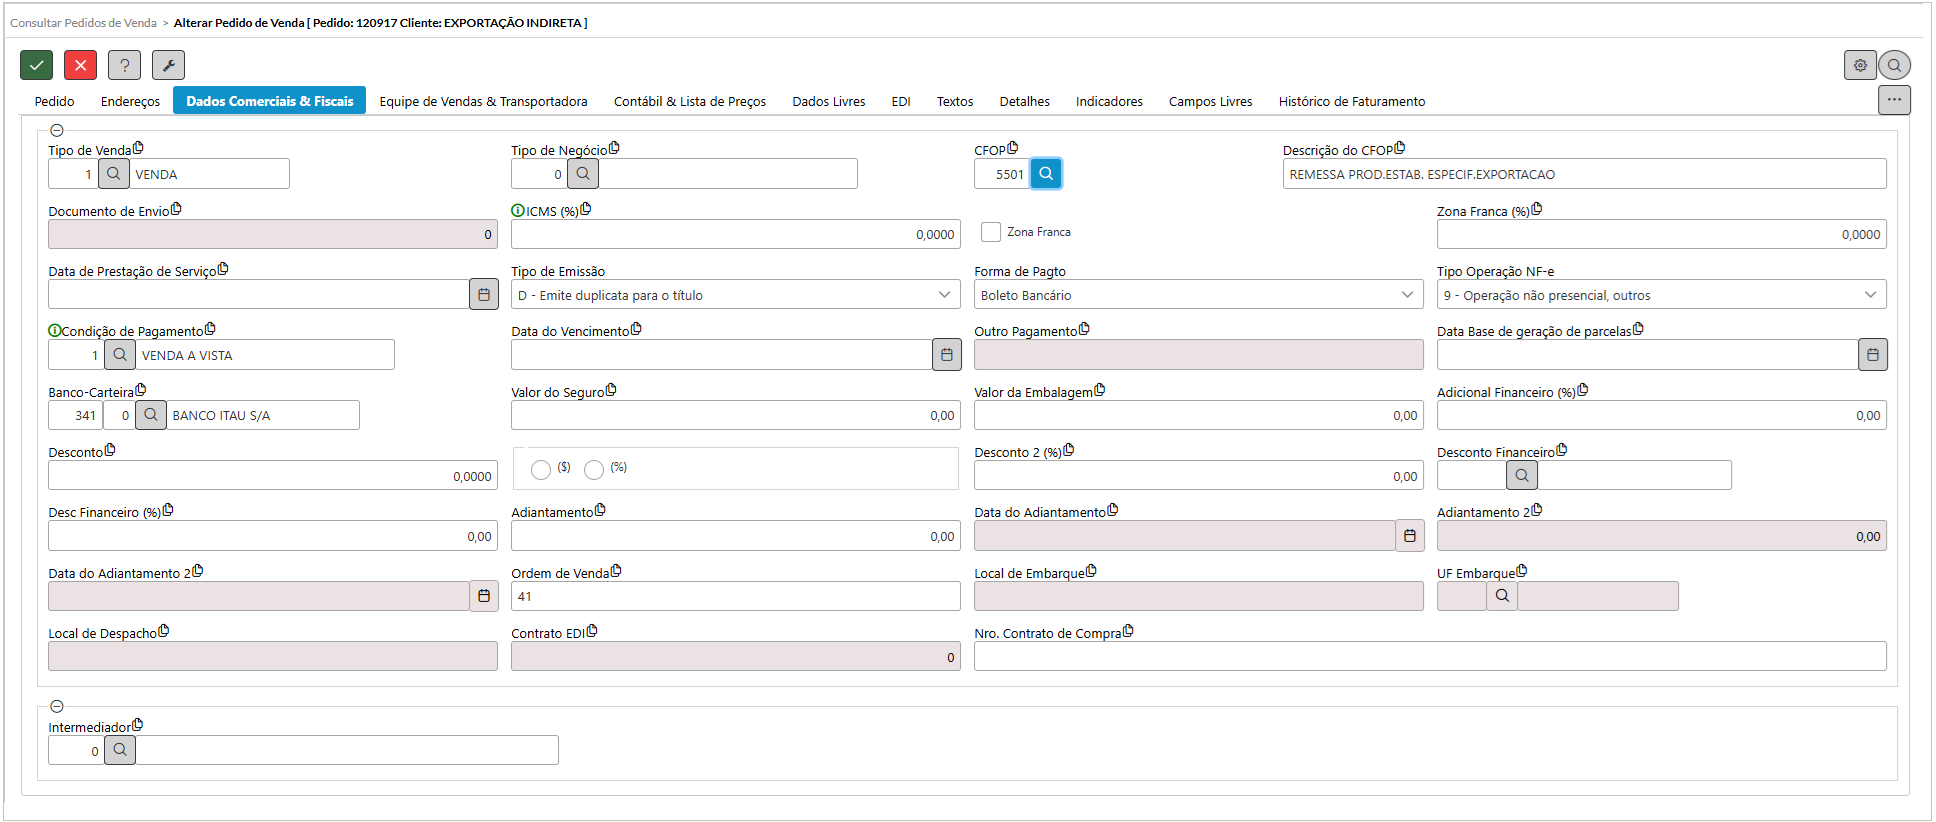1936x822 pixels.
Task: Open the Indicadores tab
Action: click(1109, 101)
